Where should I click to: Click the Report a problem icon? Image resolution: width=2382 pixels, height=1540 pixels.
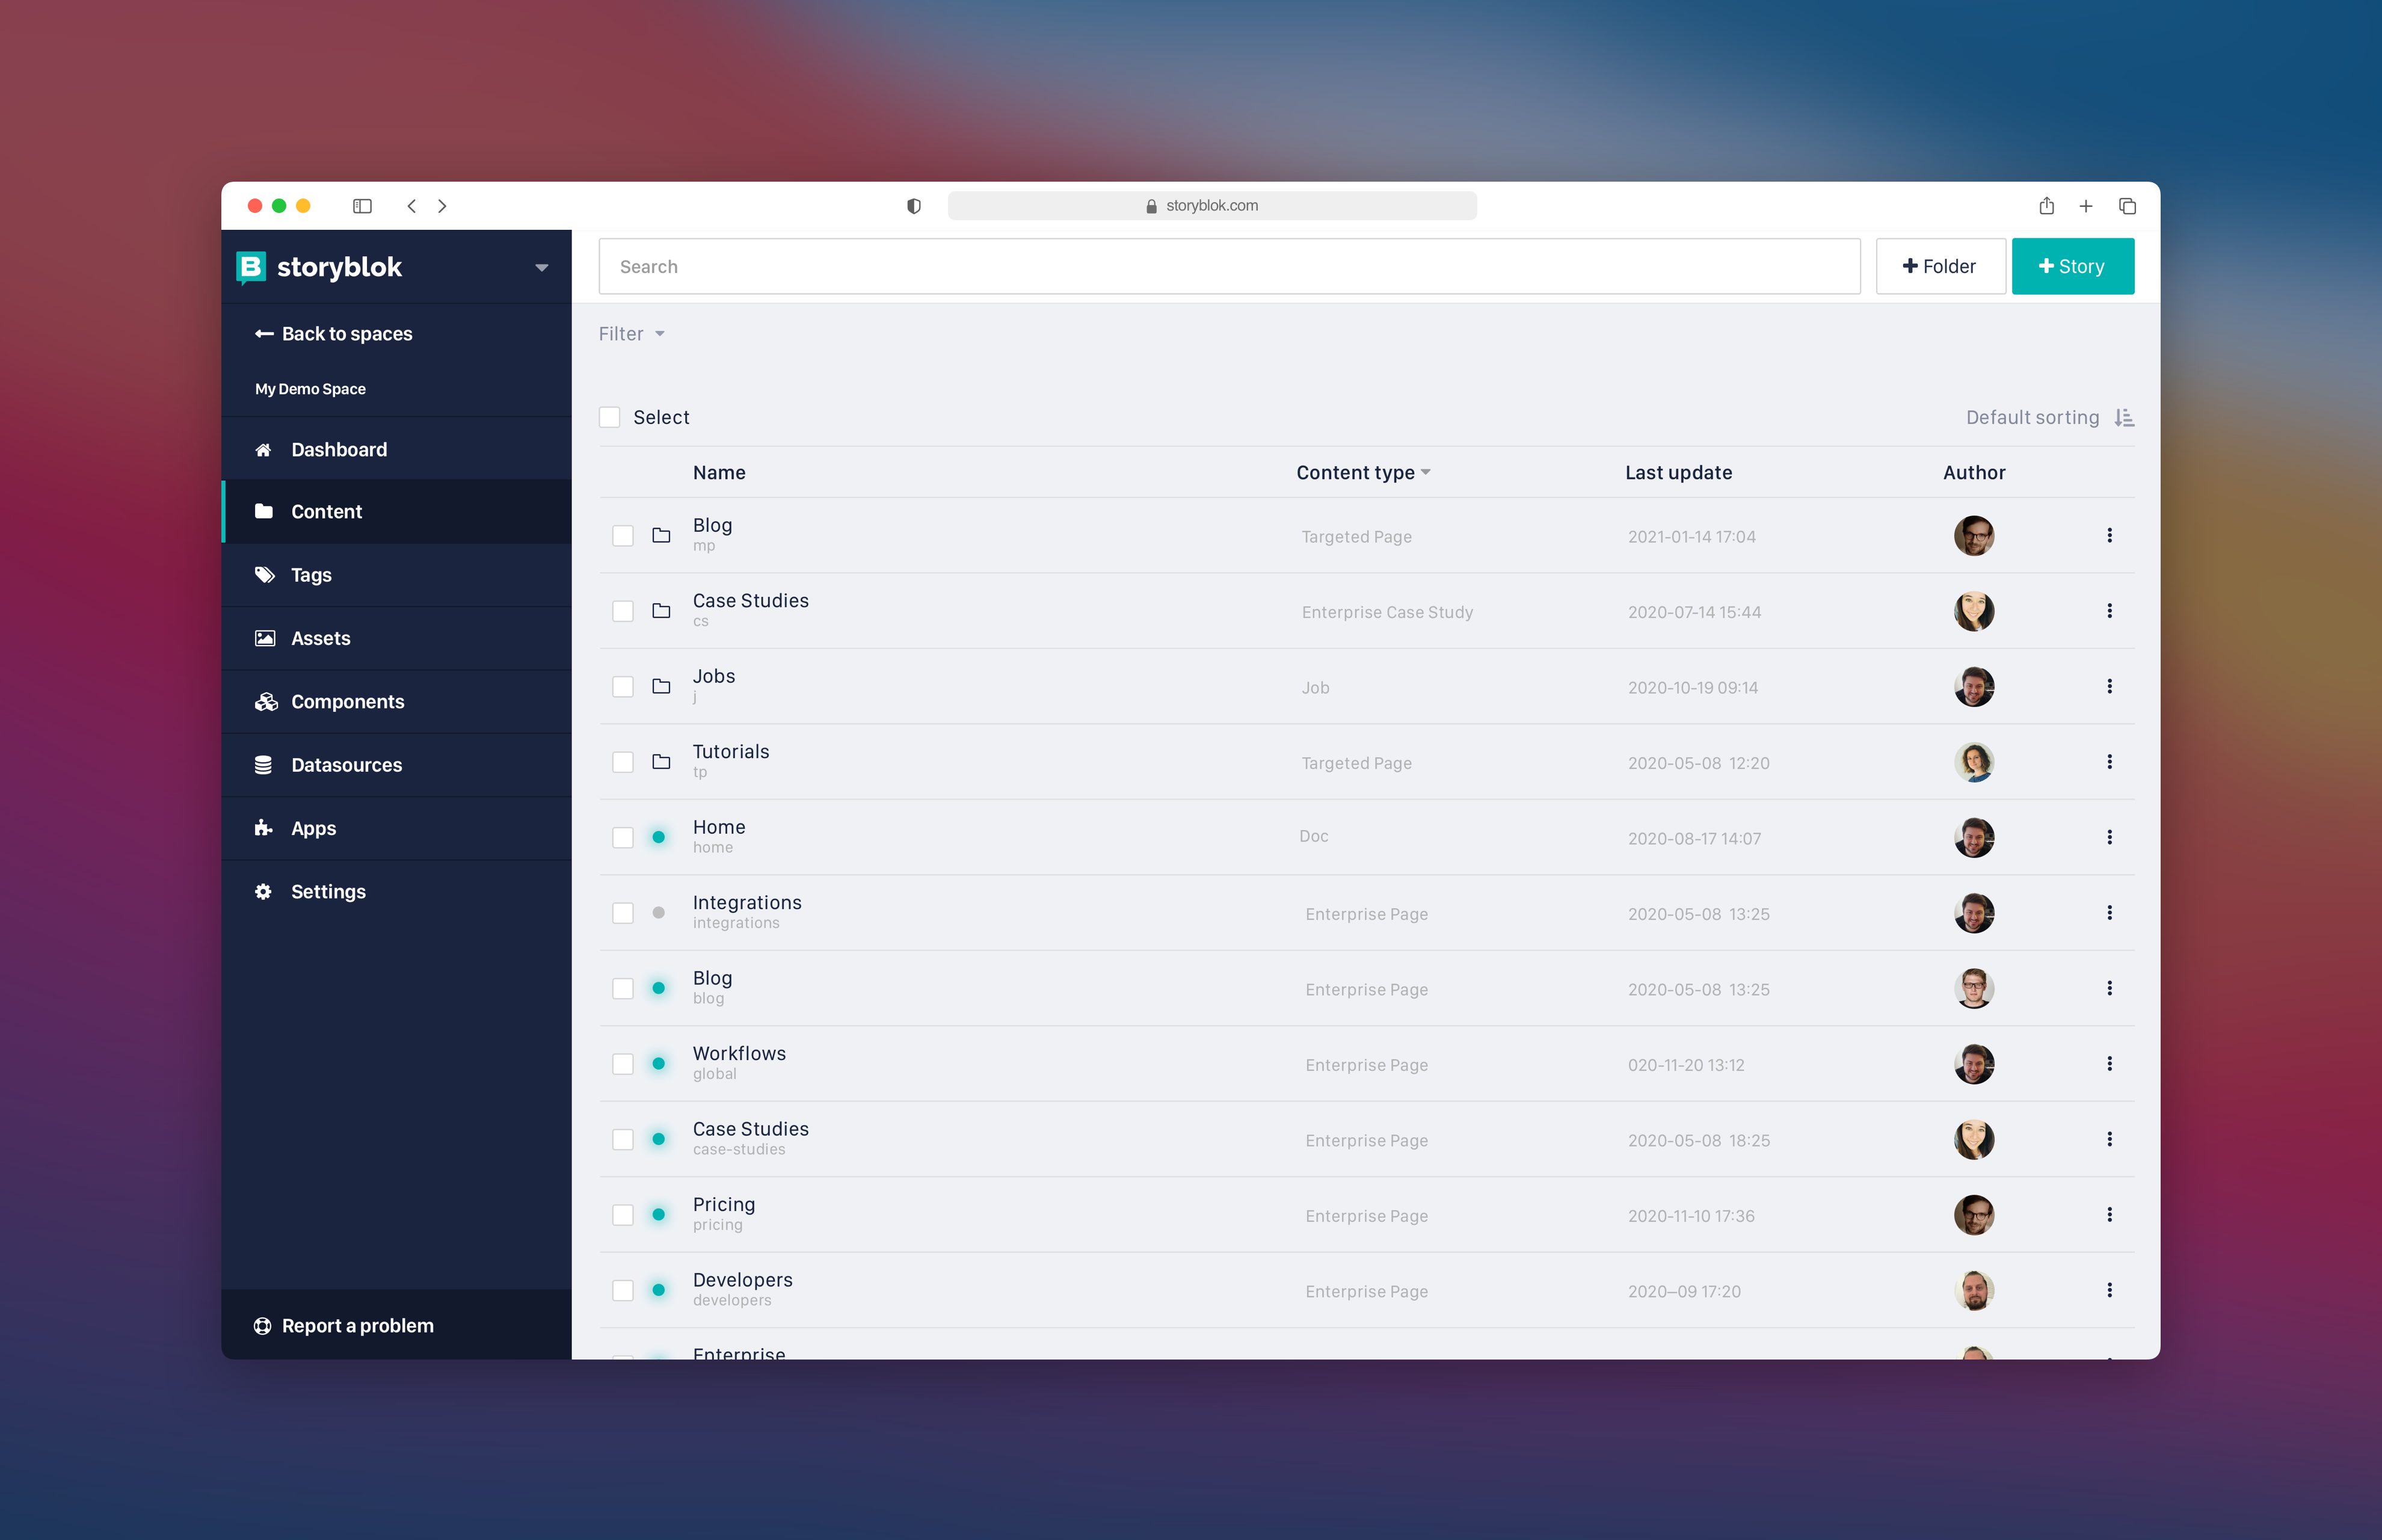tap(262, 1325)
